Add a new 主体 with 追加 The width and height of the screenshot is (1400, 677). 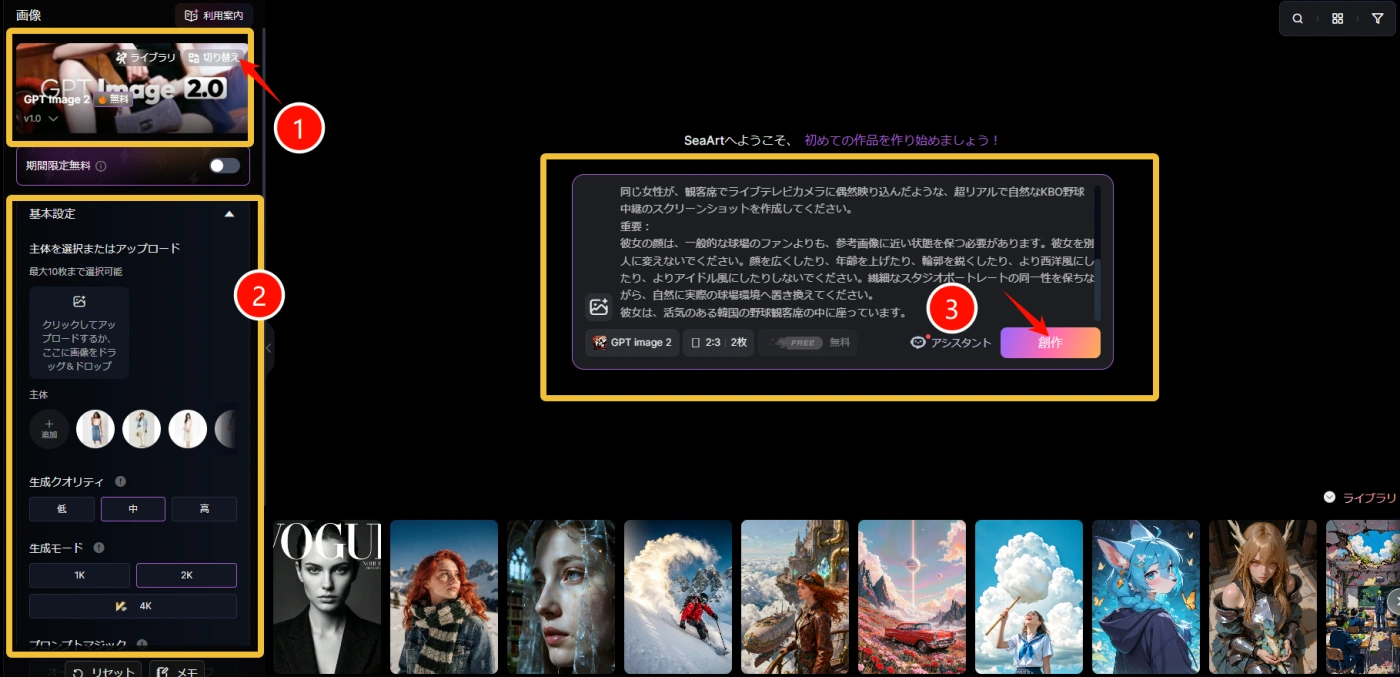pos(49,428)
